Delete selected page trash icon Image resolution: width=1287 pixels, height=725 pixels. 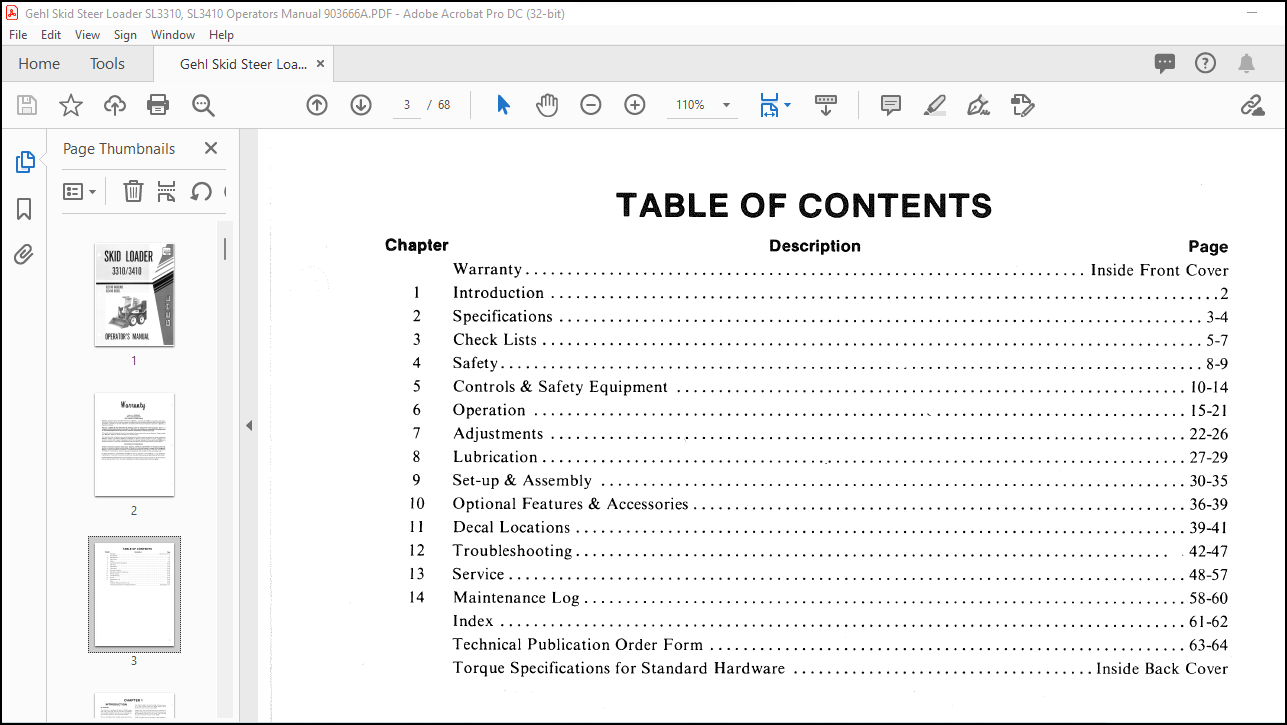[133, 191]
